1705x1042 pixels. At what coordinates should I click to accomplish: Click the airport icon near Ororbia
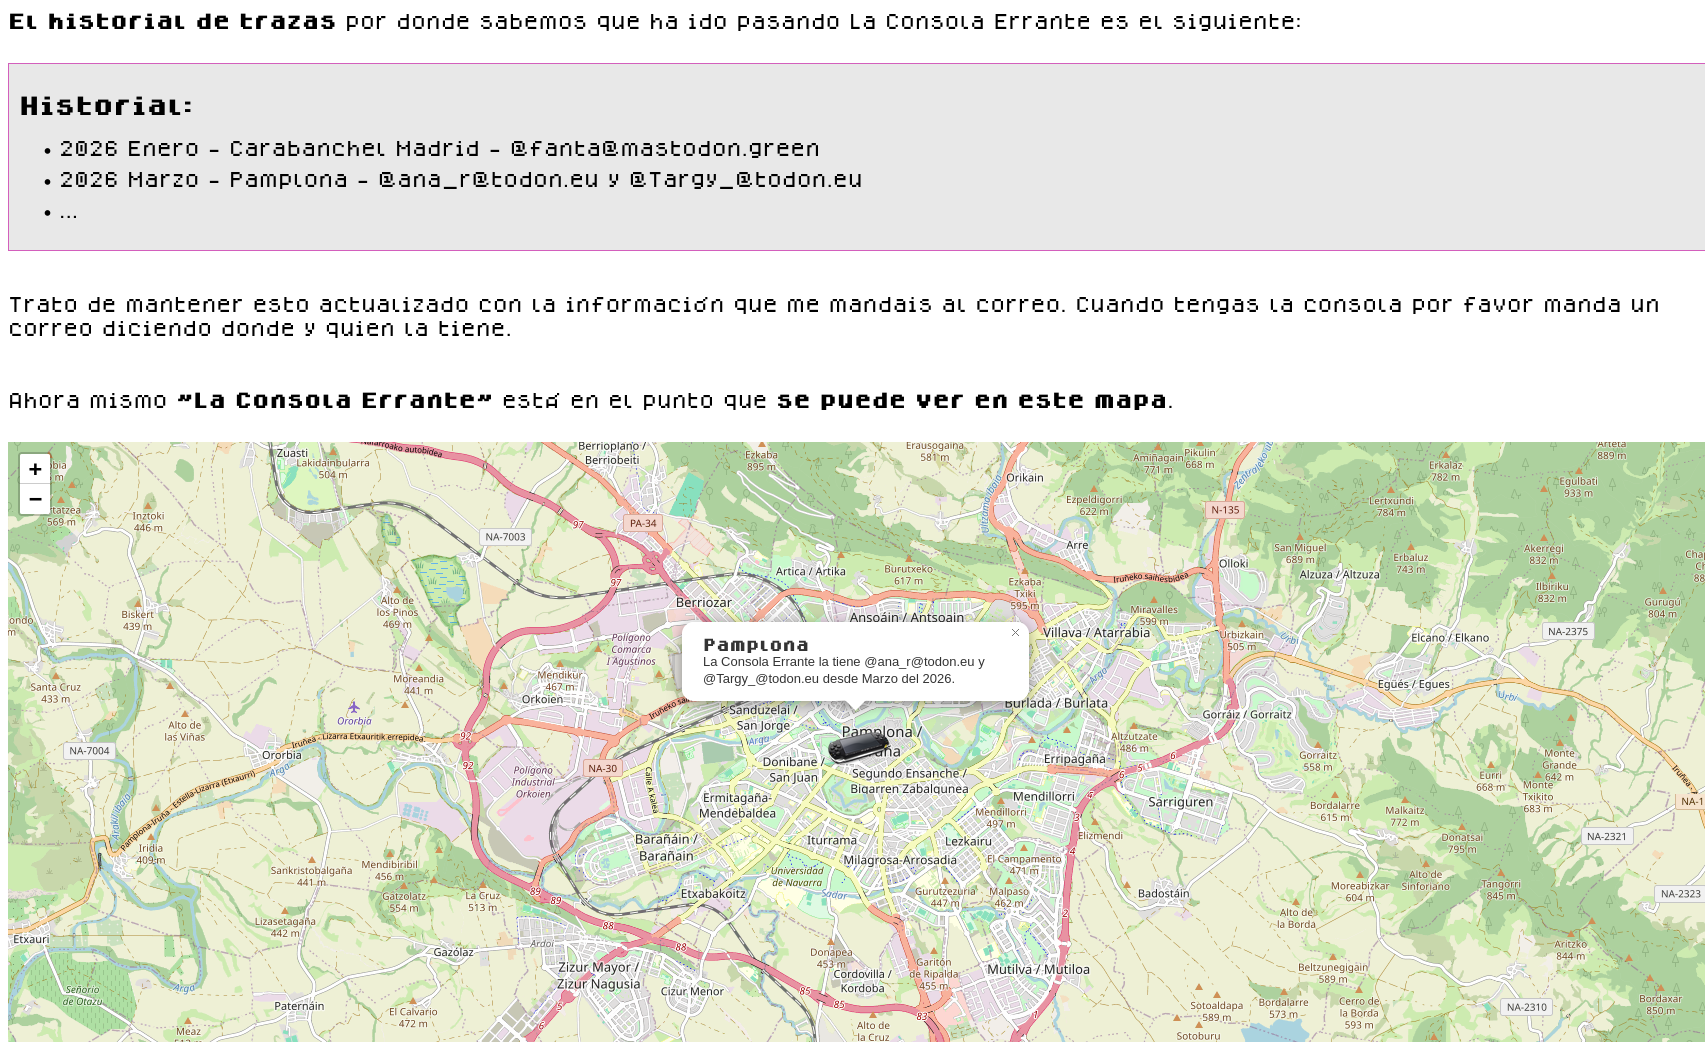tap(353, 707)
